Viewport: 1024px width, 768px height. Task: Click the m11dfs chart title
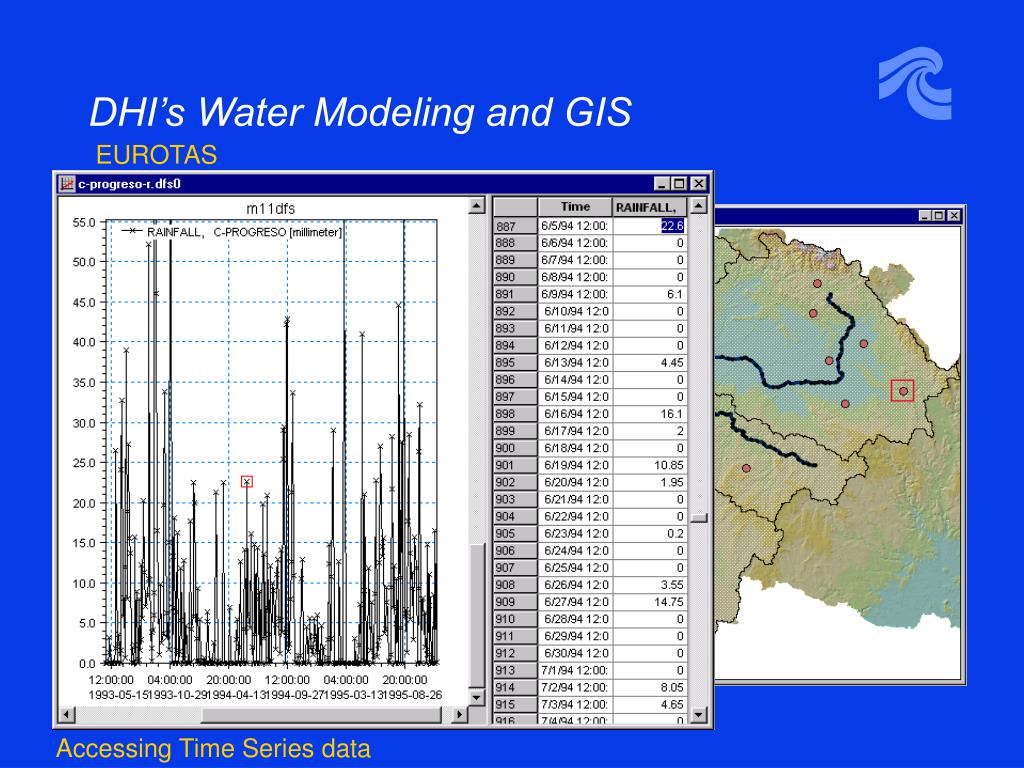pyautogui.click(x=270, y=208)
